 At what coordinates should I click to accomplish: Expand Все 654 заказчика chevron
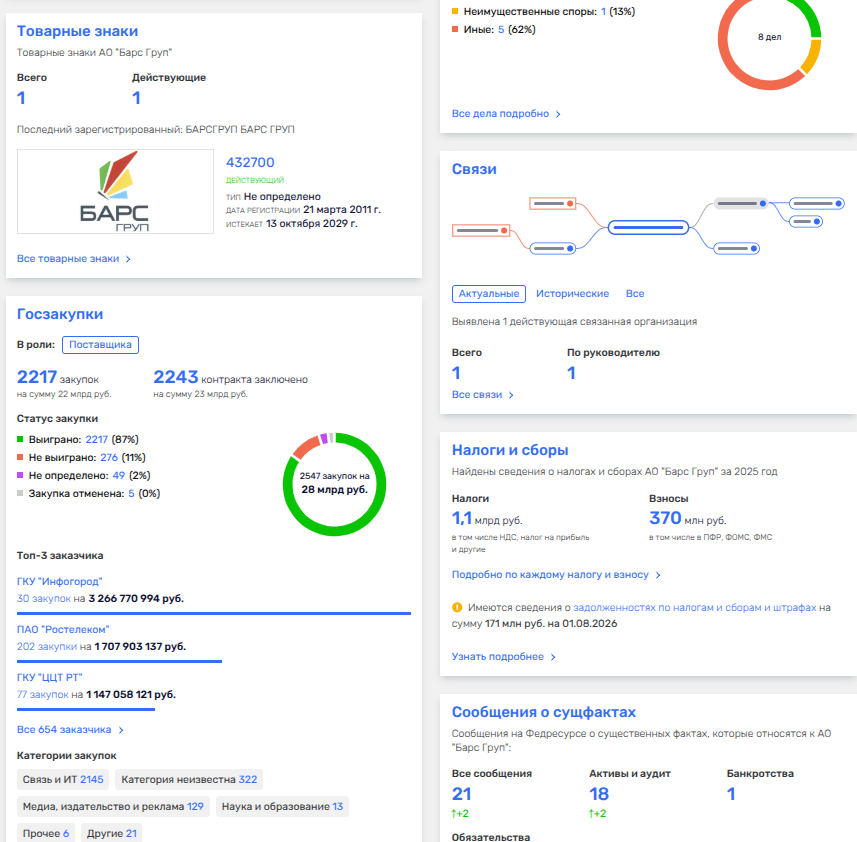121,730
